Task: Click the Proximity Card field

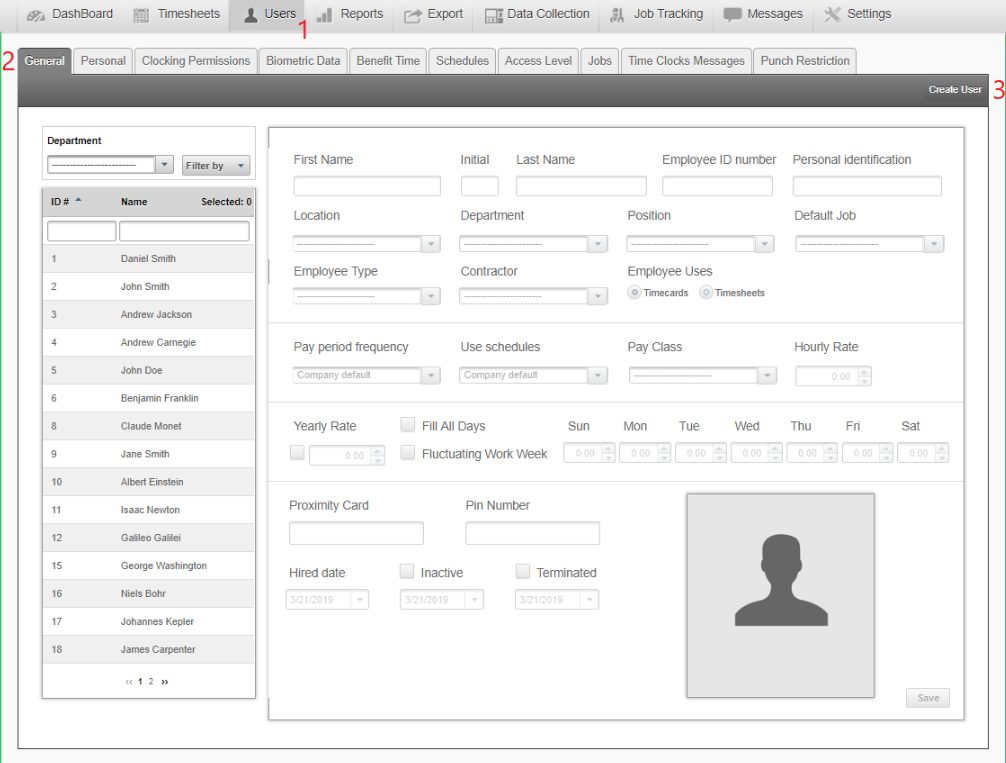Action: pos(356,533)
